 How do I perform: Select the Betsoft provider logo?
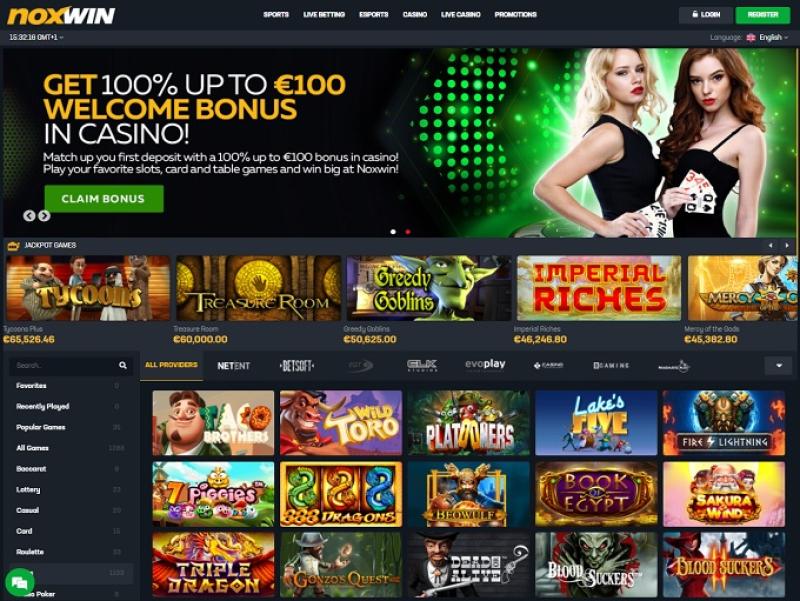(297, 366)
